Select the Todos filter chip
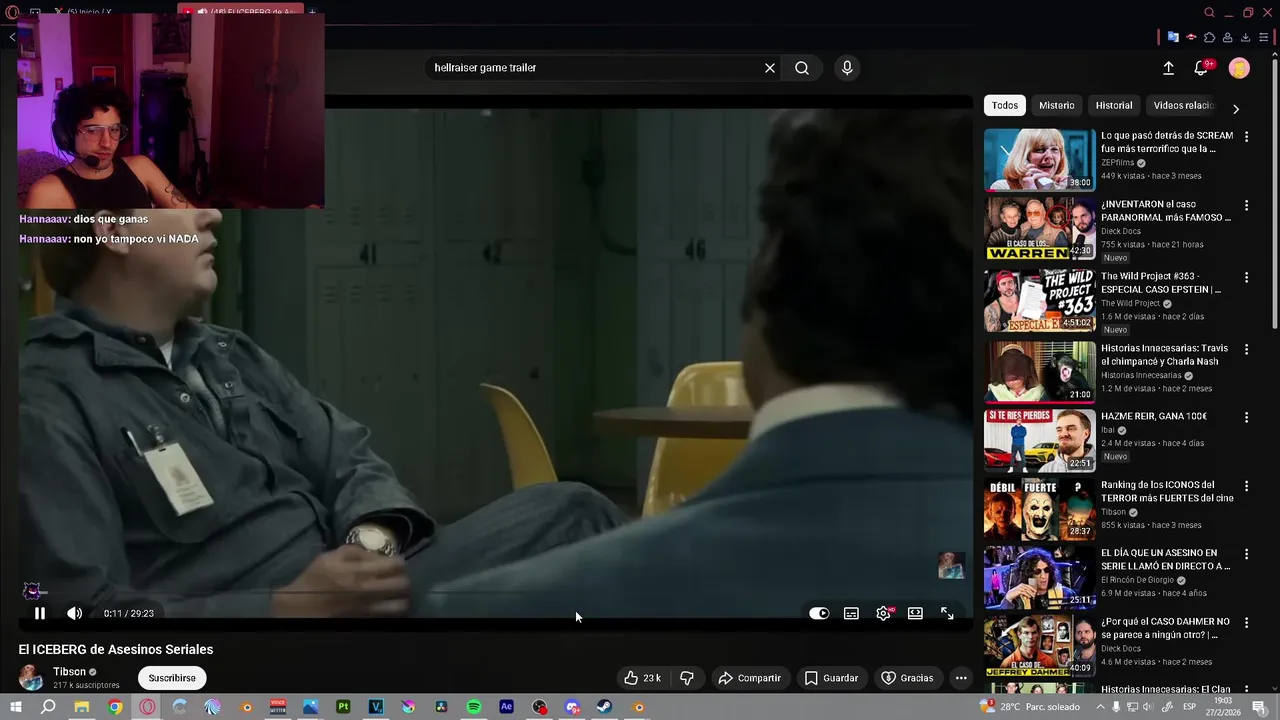 pyautogui.click(x=1005, y=105)
